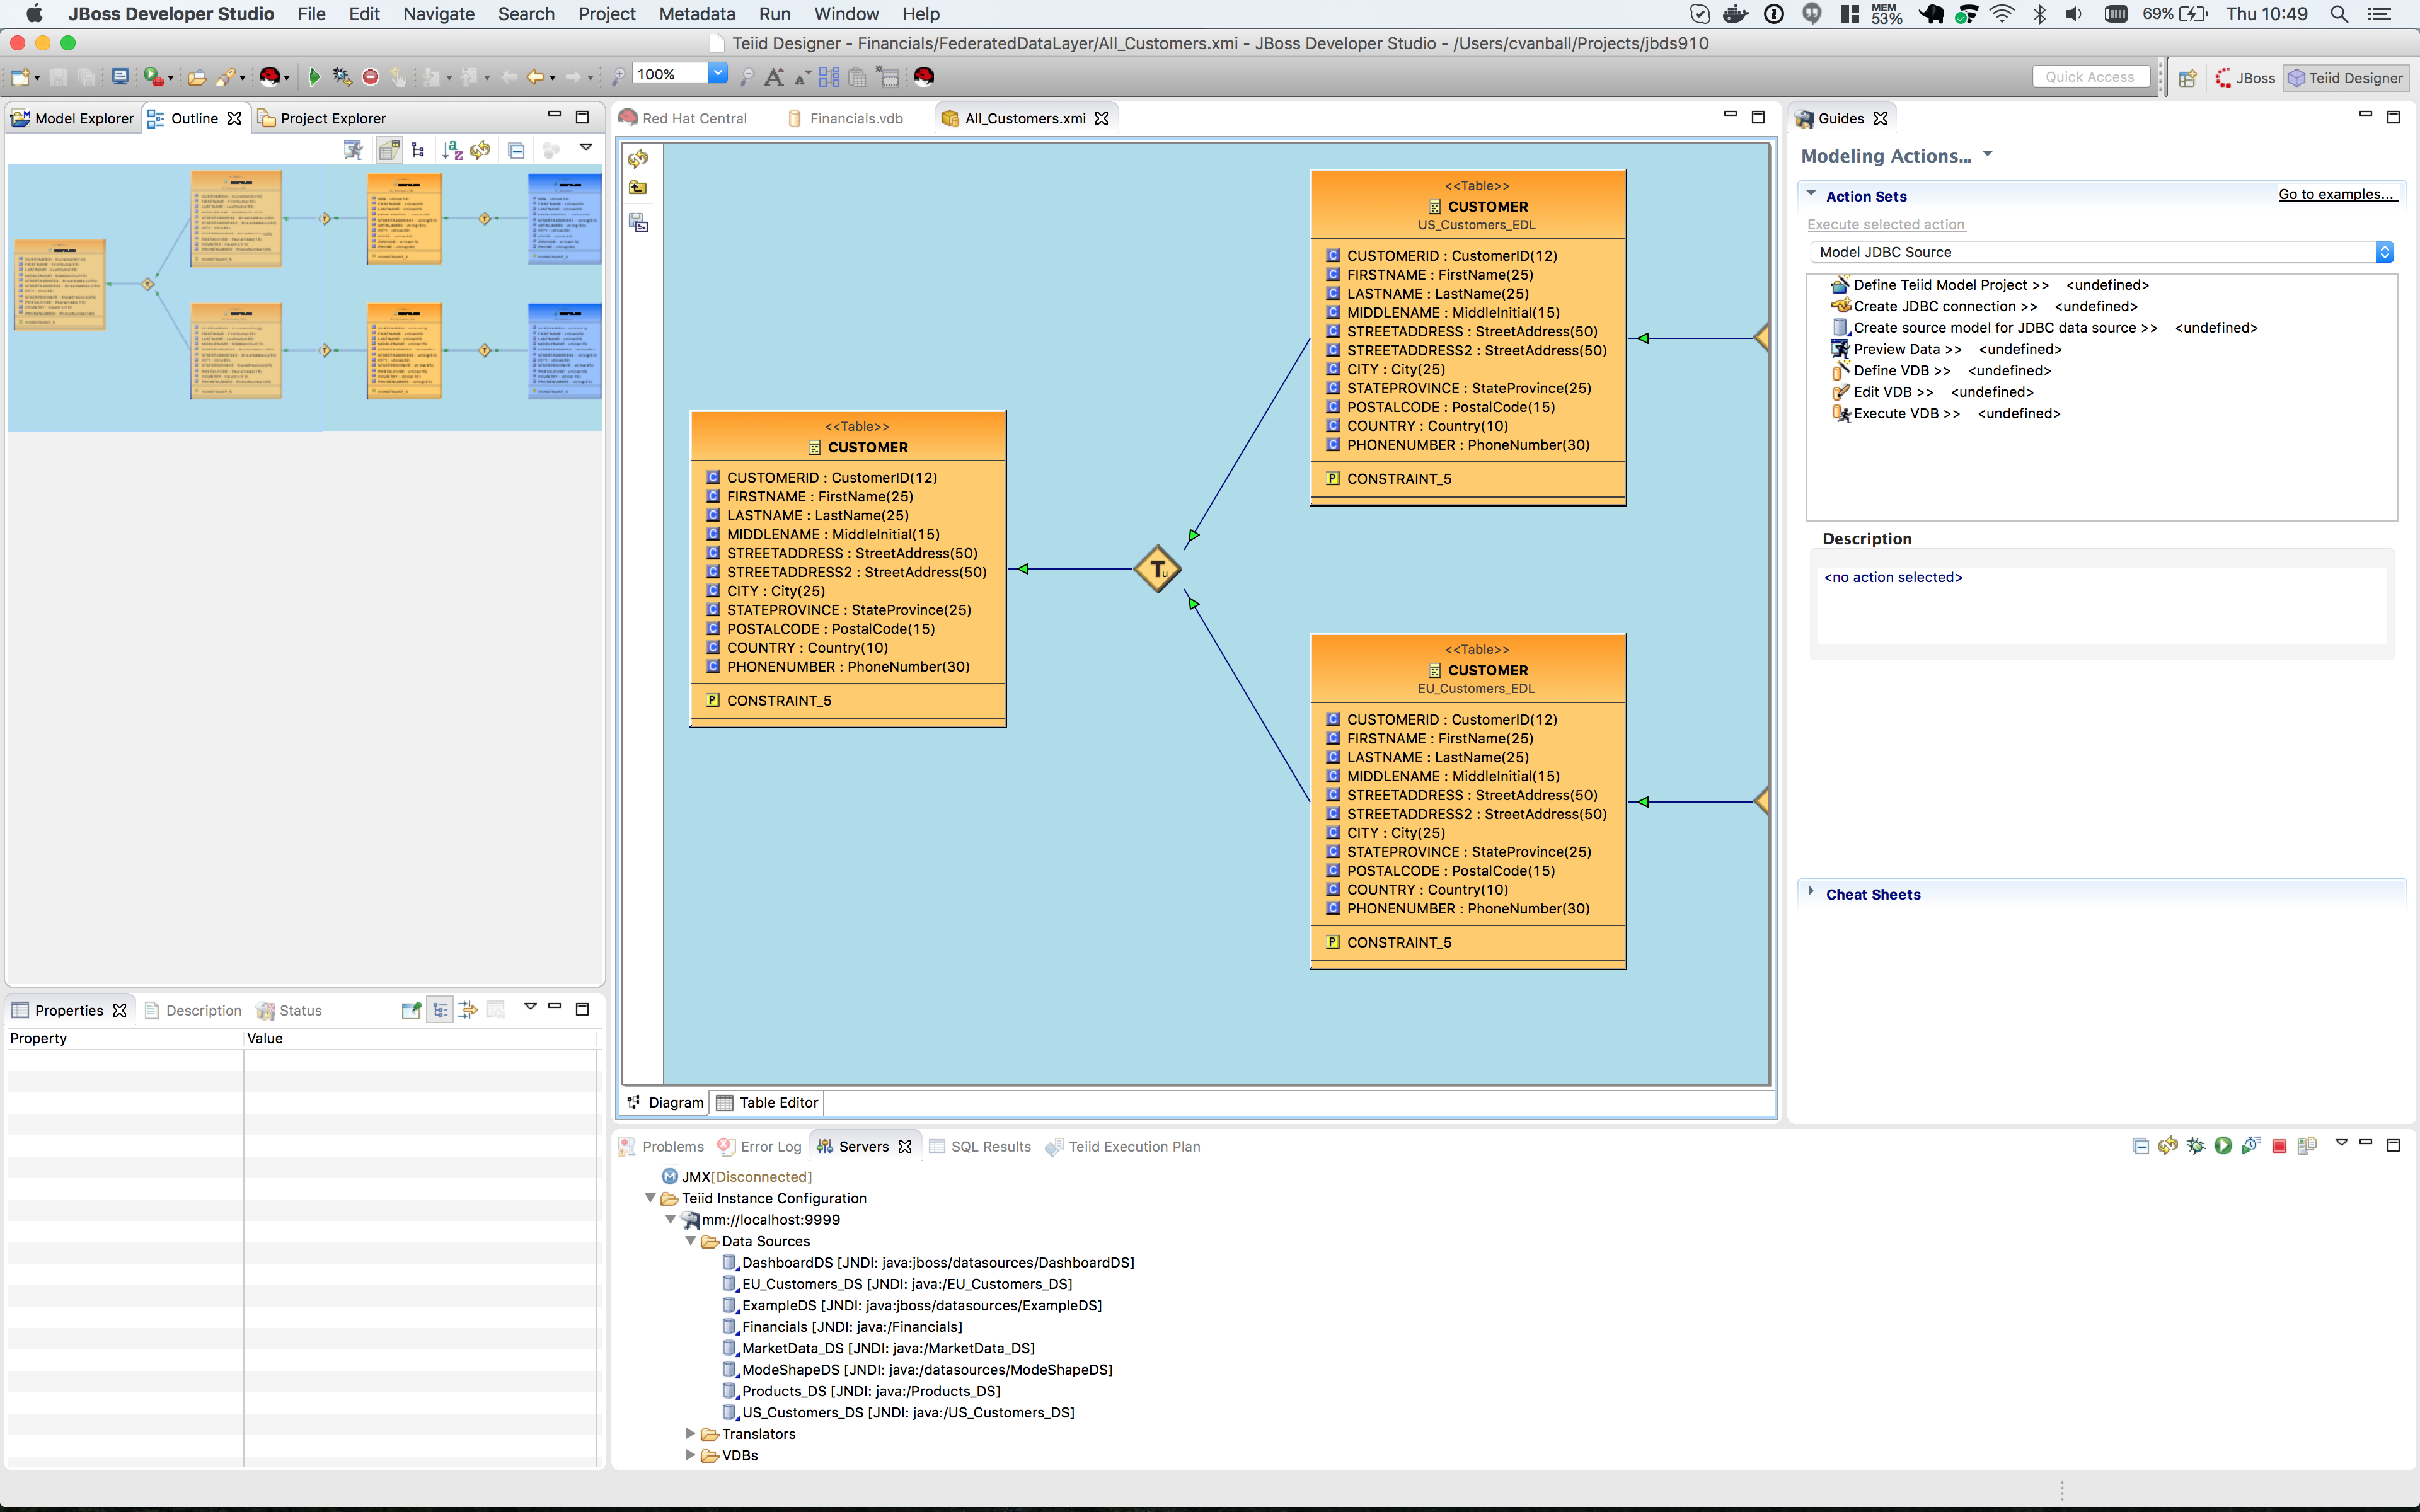Expand the Translators tree node
The image size is (2420, 1512).
pyautogui.click(x=691, y=1433)
